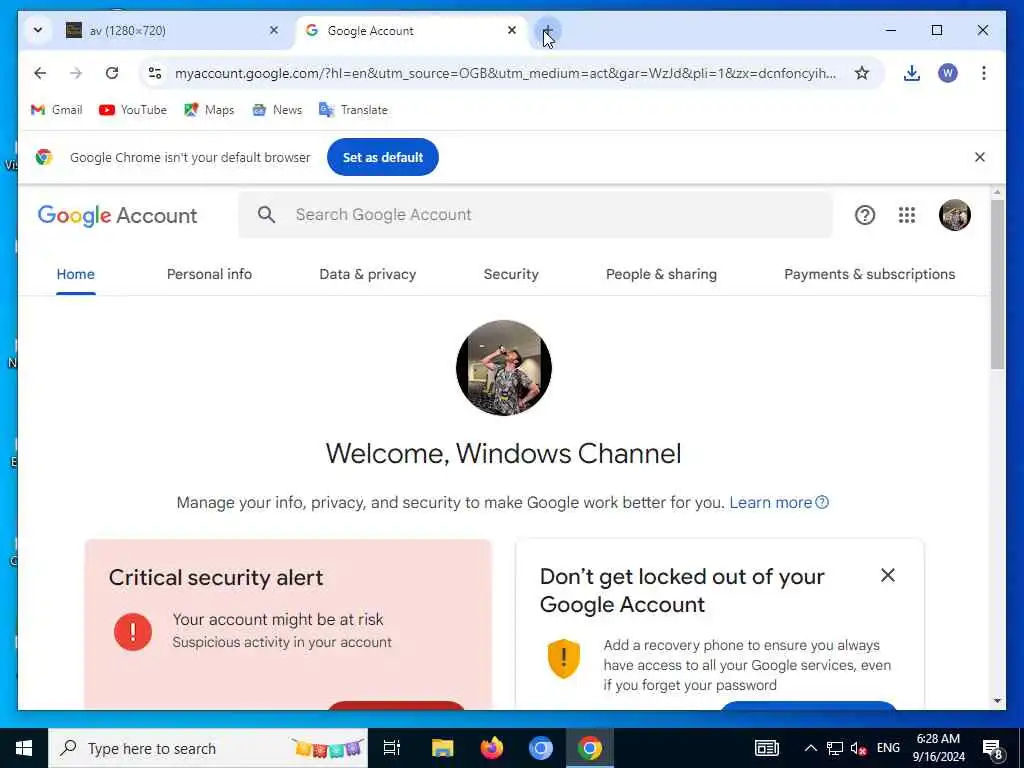The height and width of the screenshot is (768, 1024).
Task: Click Set as default button
Action: click(x=383, y=157)
